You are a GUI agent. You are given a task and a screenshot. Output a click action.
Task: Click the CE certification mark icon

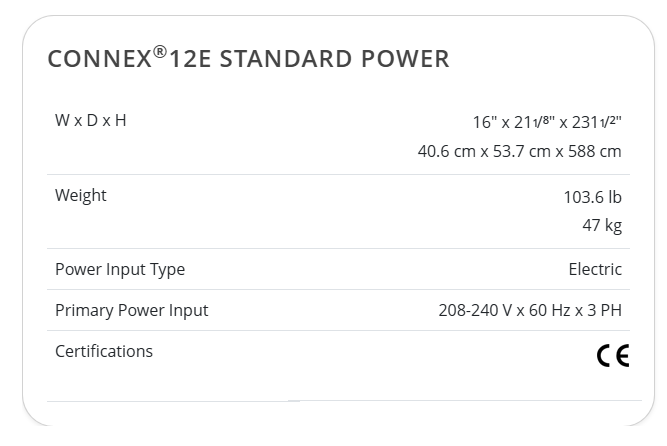coord(613,356)
